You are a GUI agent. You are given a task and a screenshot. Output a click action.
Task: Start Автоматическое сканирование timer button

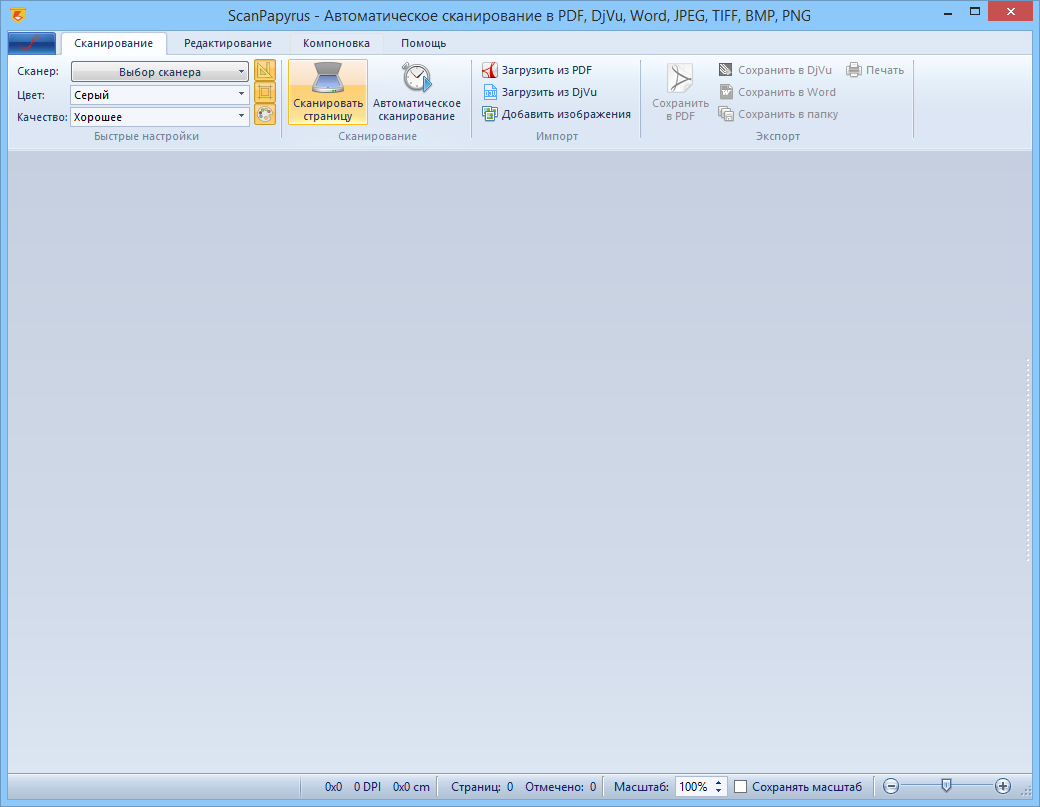417,92
